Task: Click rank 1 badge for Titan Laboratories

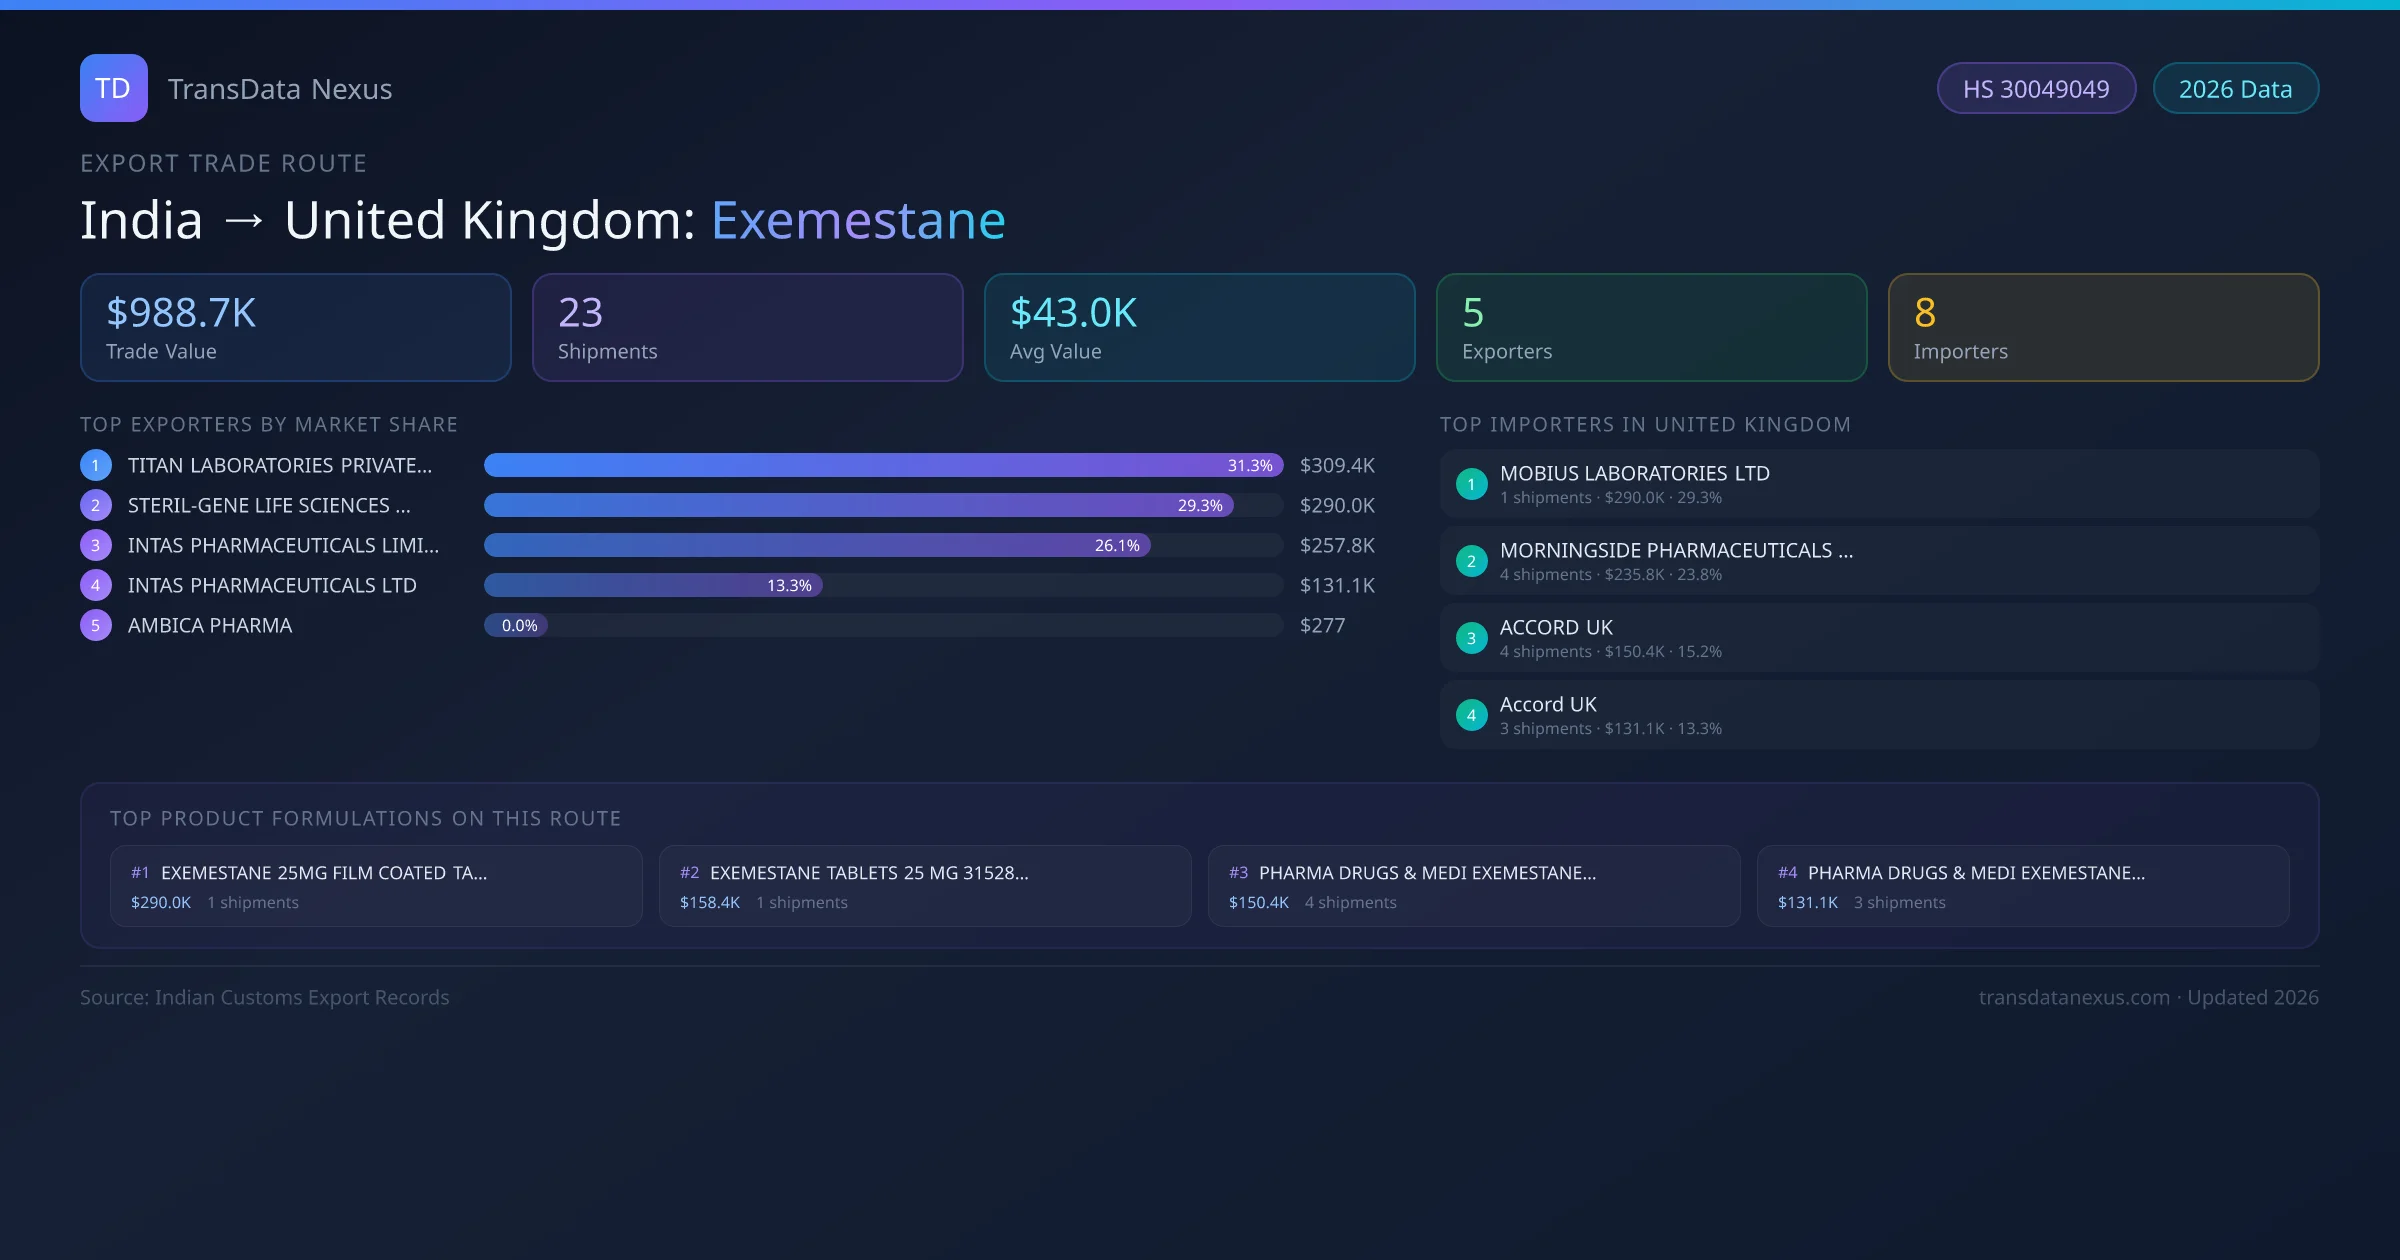Action: (x=95, y=465)
